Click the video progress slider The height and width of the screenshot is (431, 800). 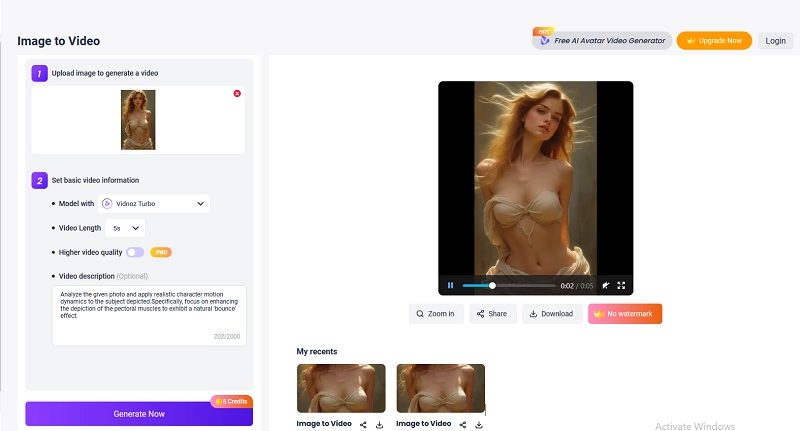509,286
